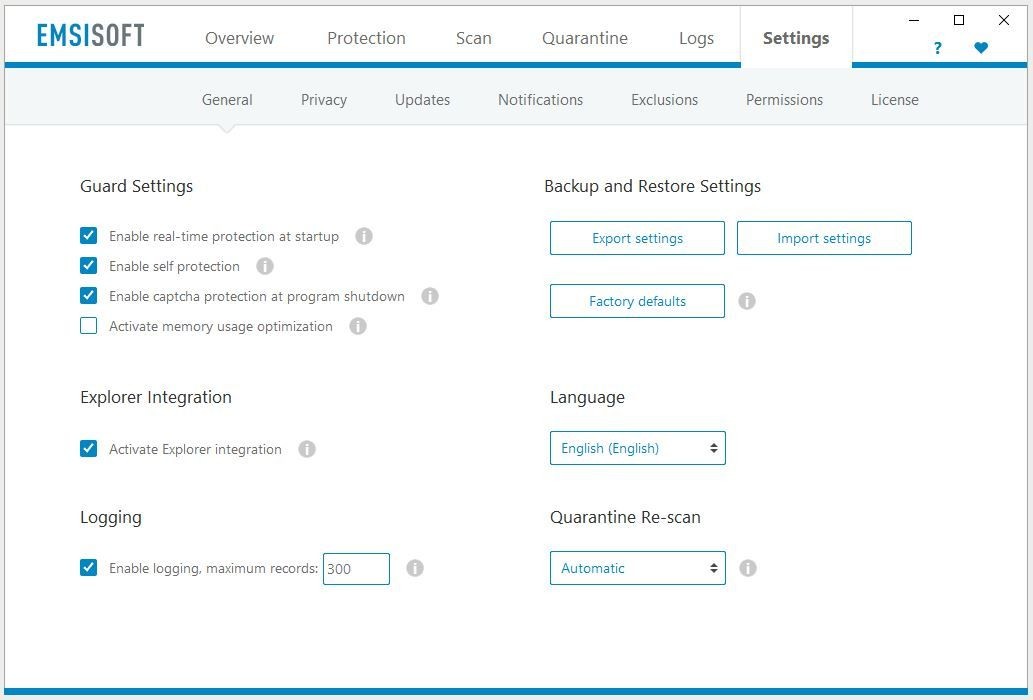This screenshot has height=700, width=1033.
Task: Enable memory usage optimization checkbox
Action: 89,326
